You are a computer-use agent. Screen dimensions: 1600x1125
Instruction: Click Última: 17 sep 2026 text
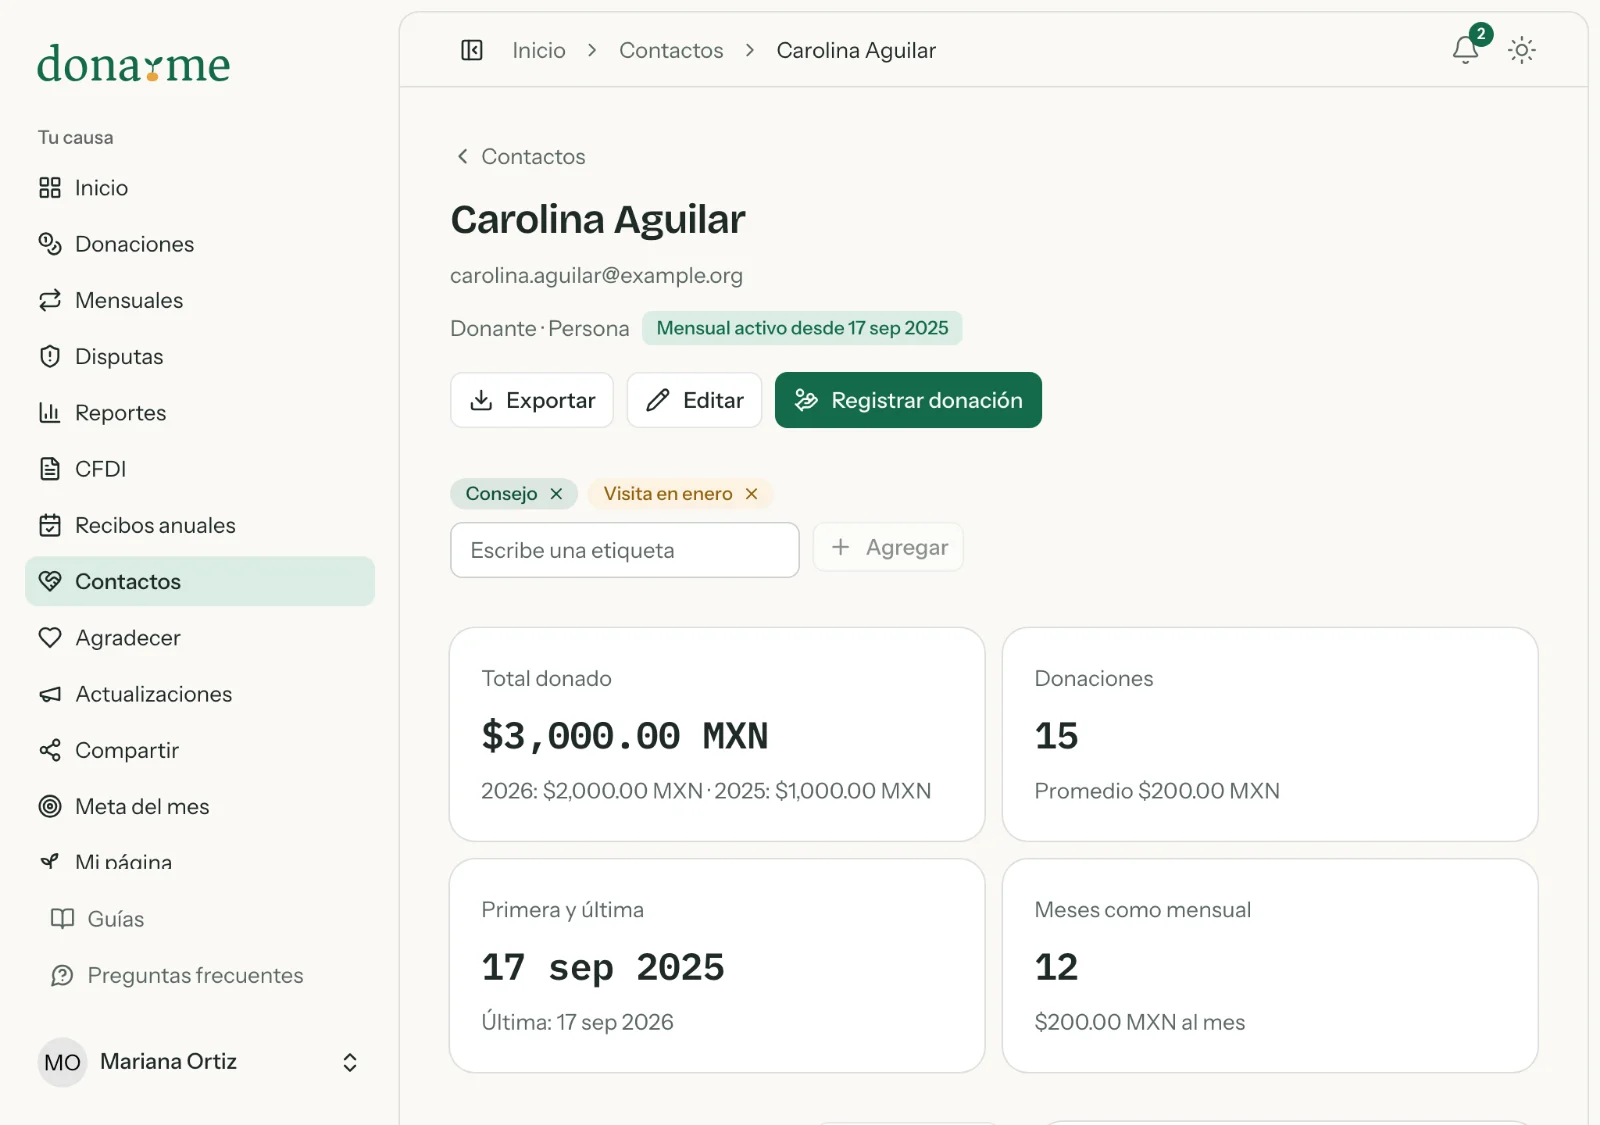[x=577, y=1022]
